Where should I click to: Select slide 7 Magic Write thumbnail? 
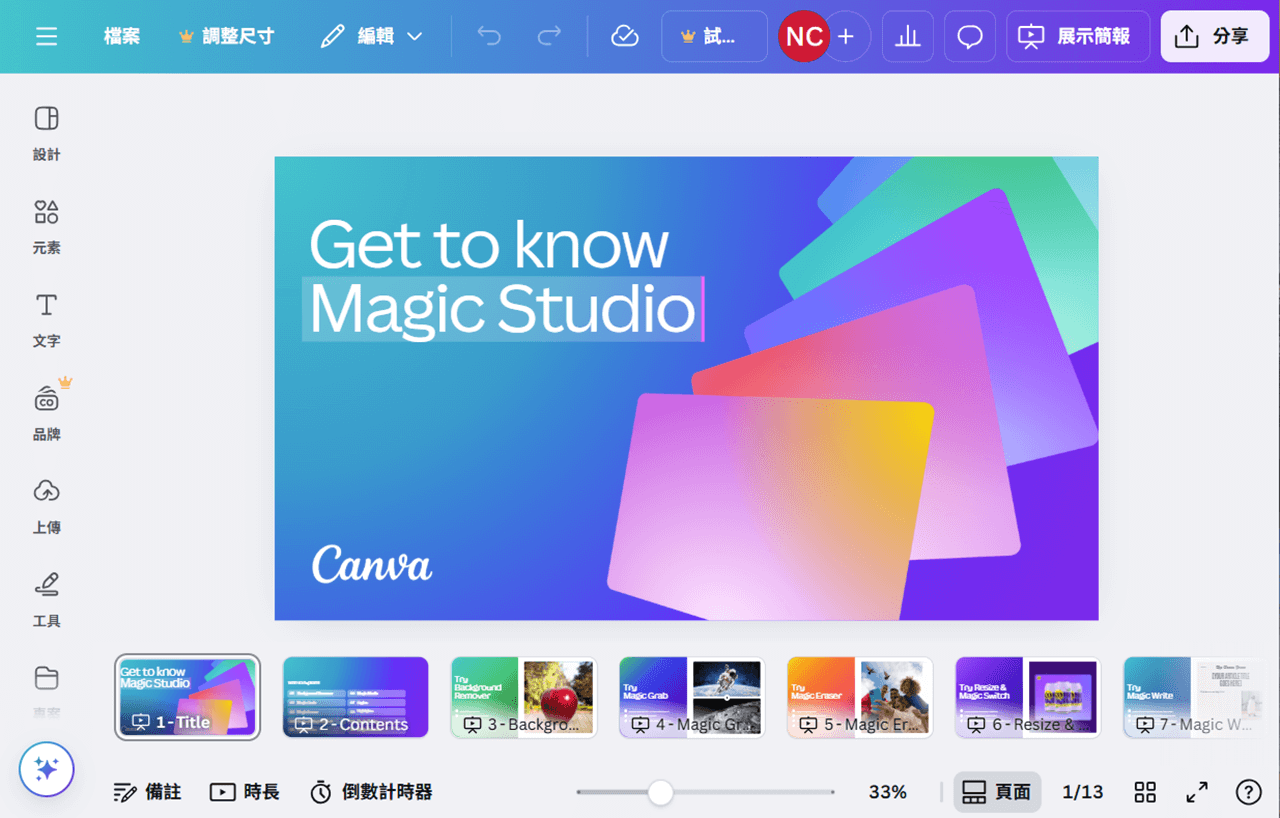1196,697
